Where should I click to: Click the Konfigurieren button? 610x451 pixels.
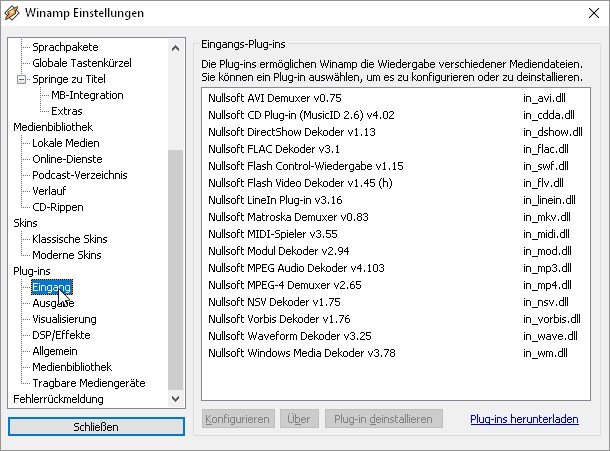[238, 419]
